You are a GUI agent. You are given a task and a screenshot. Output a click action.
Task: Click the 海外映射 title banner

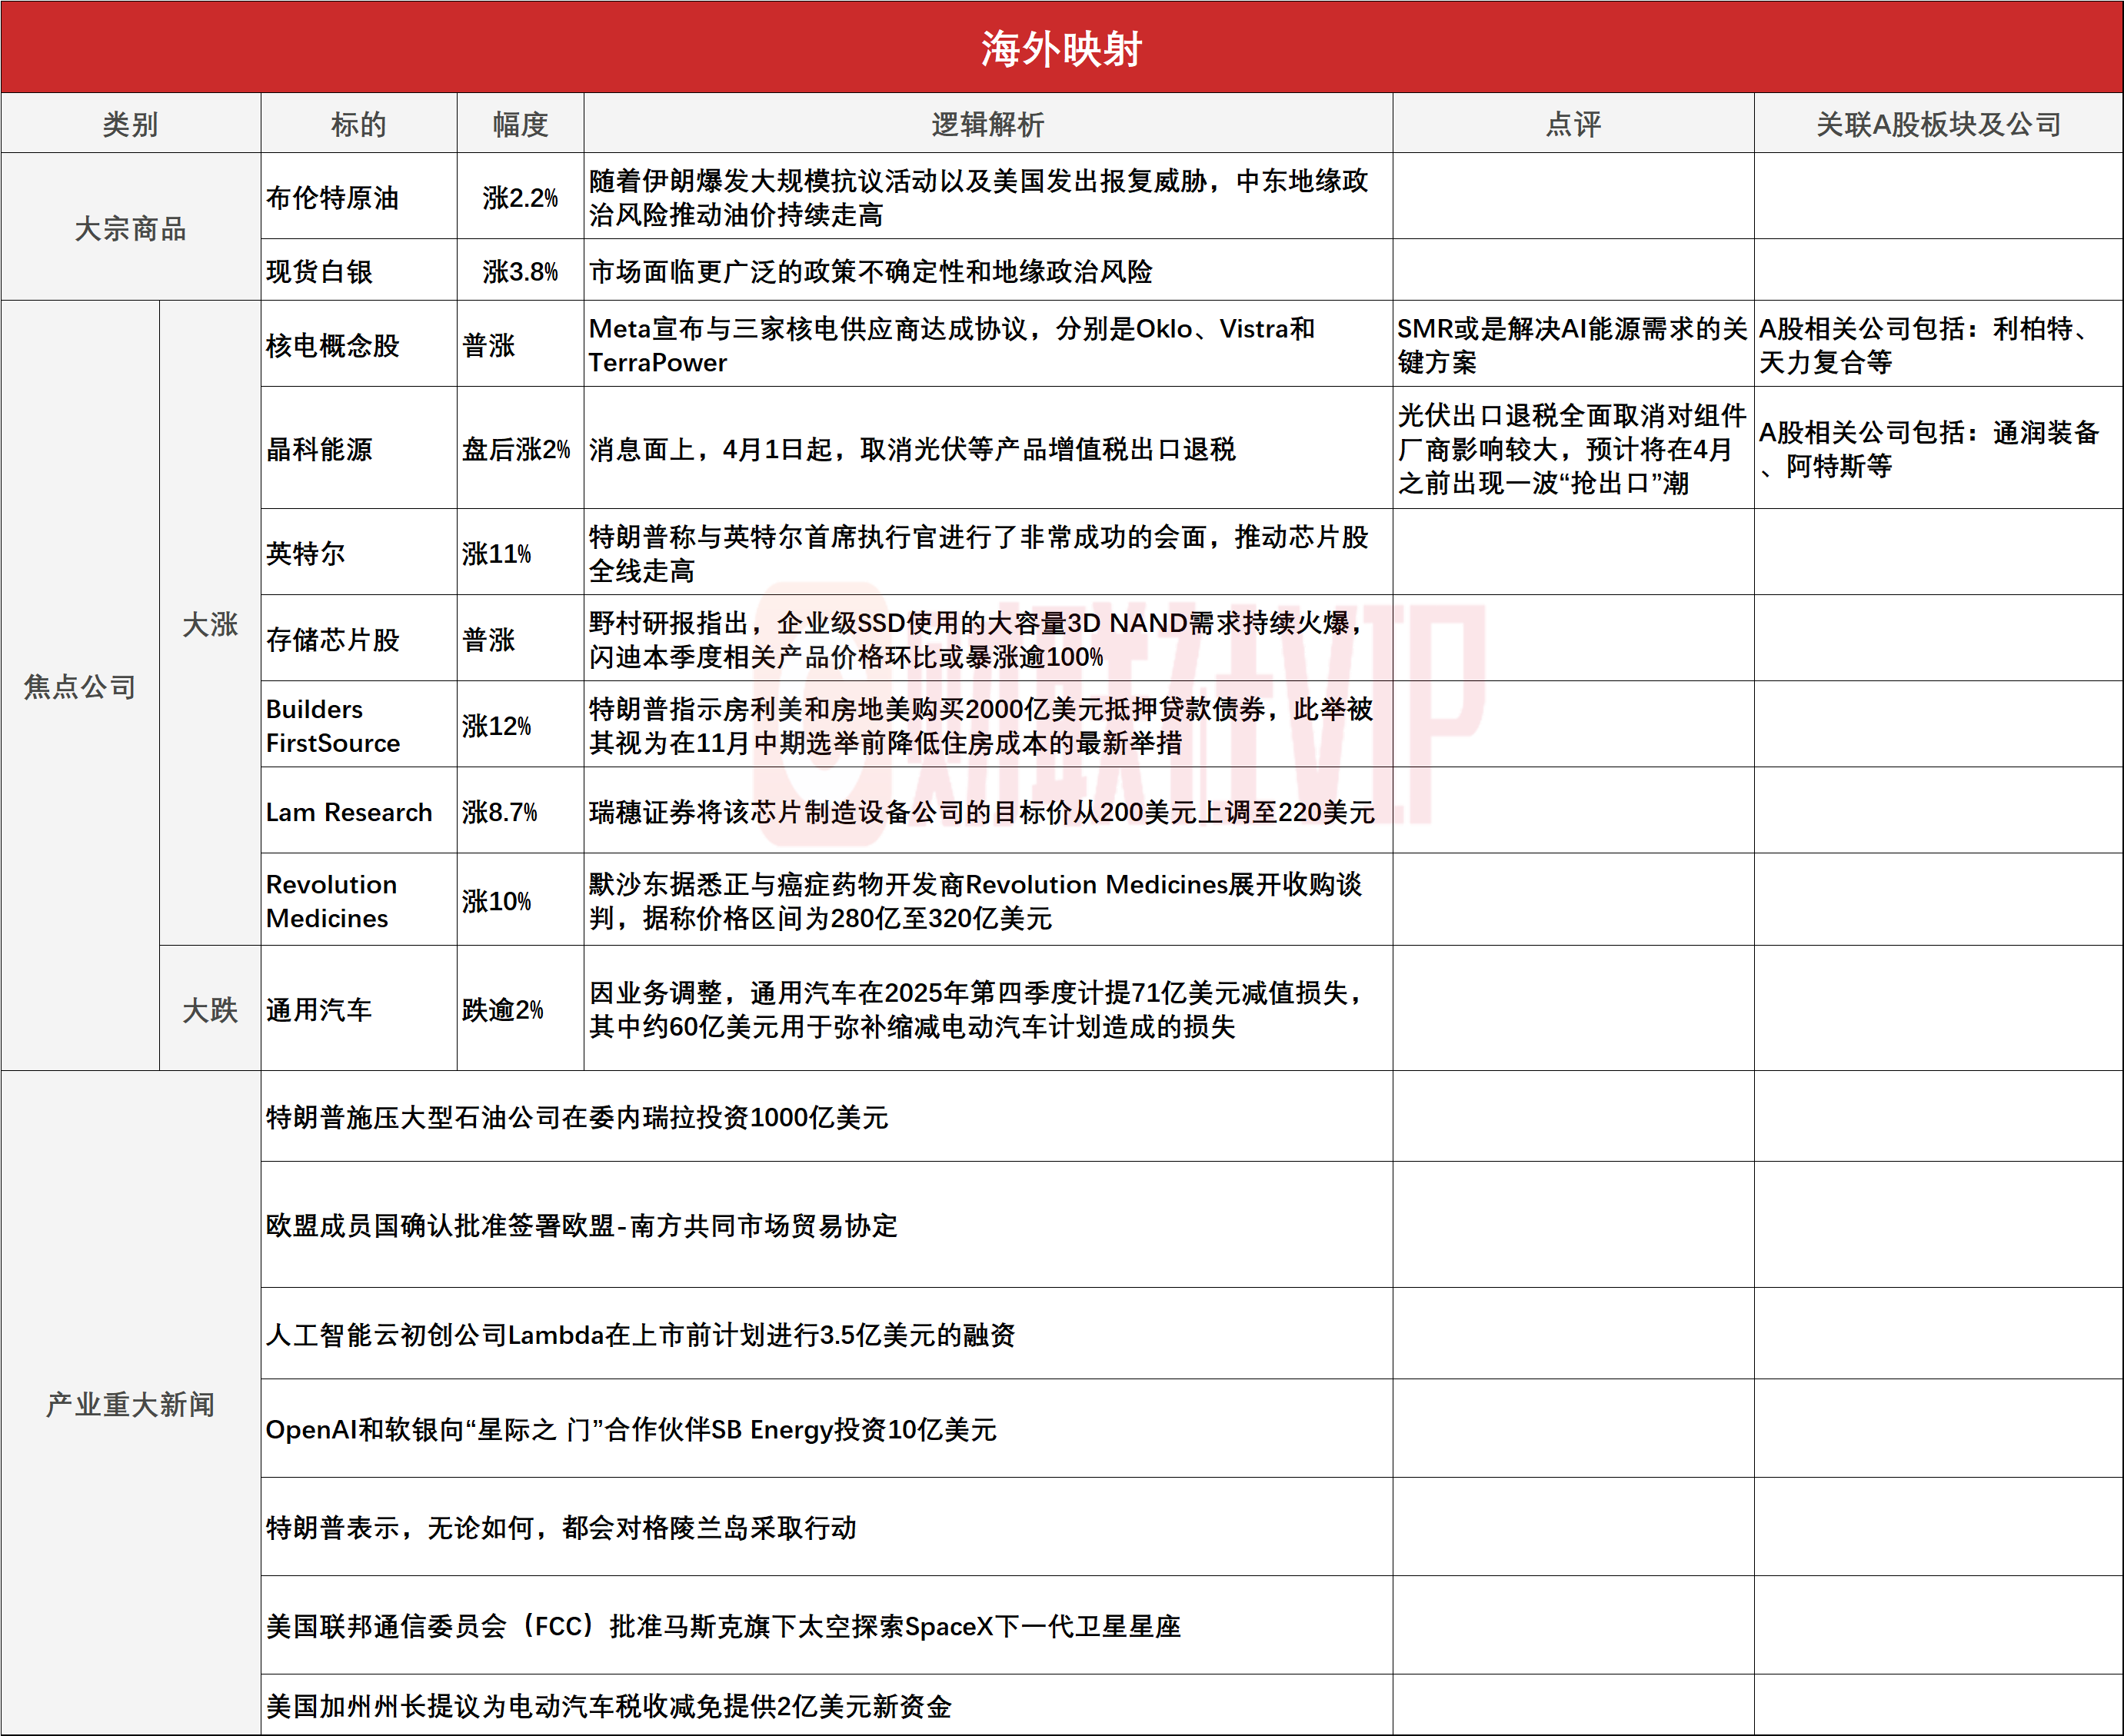click(x=1061, y=48)
